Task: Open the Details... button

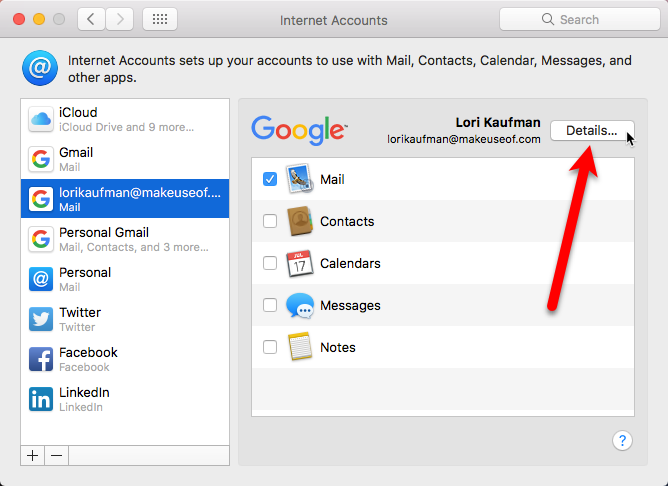Action: (x=592, y=130)
